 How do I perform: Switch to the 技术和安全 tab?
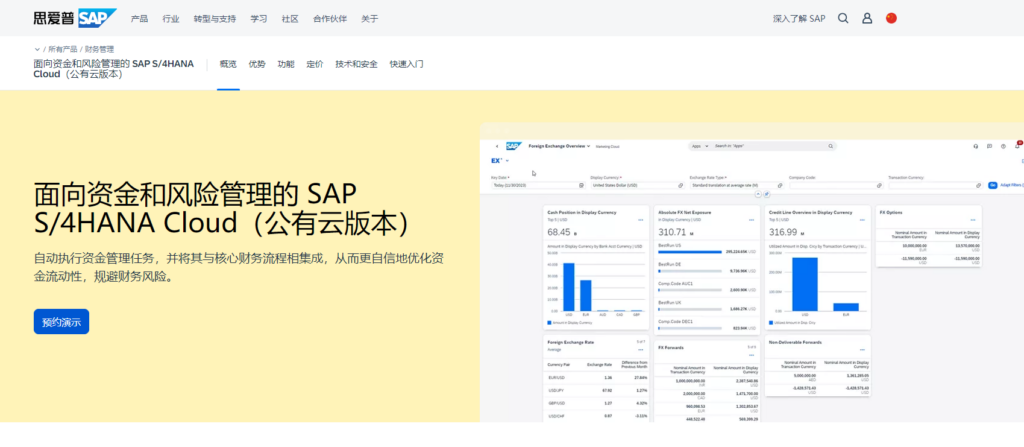pos(357,64)
